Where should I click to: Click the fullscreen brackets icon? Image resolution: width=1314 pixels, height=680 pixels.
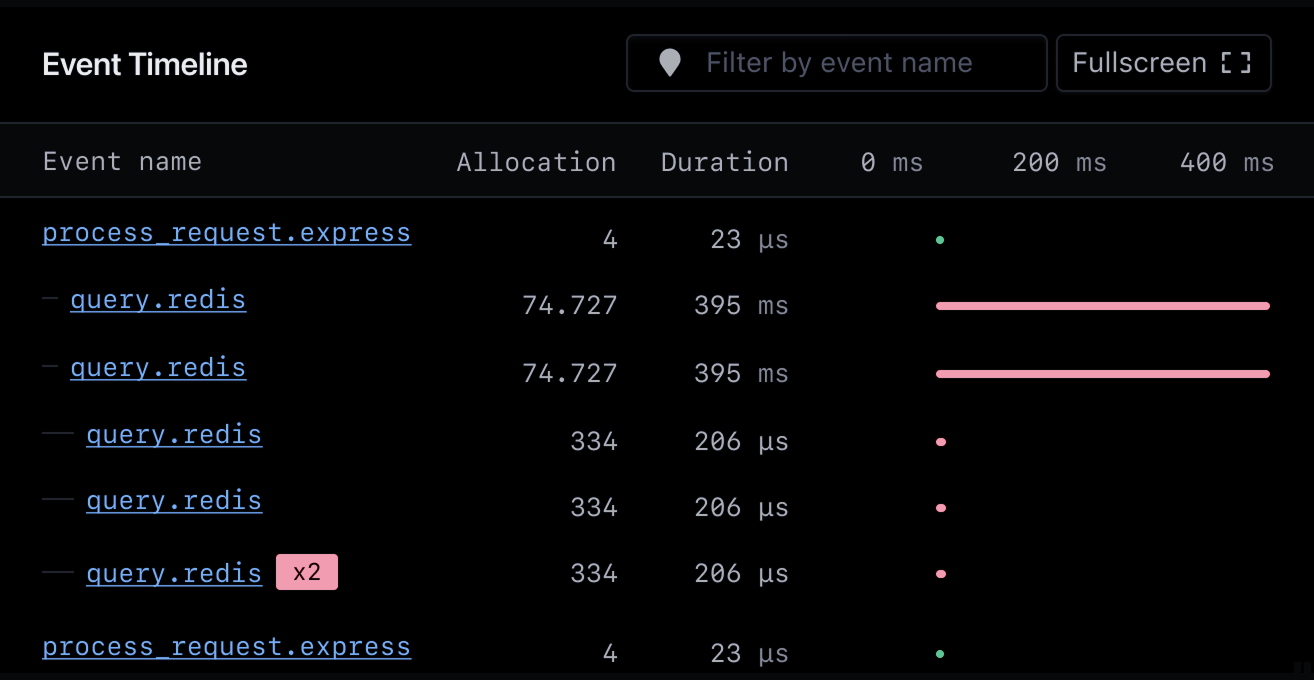pos(1236,63)
